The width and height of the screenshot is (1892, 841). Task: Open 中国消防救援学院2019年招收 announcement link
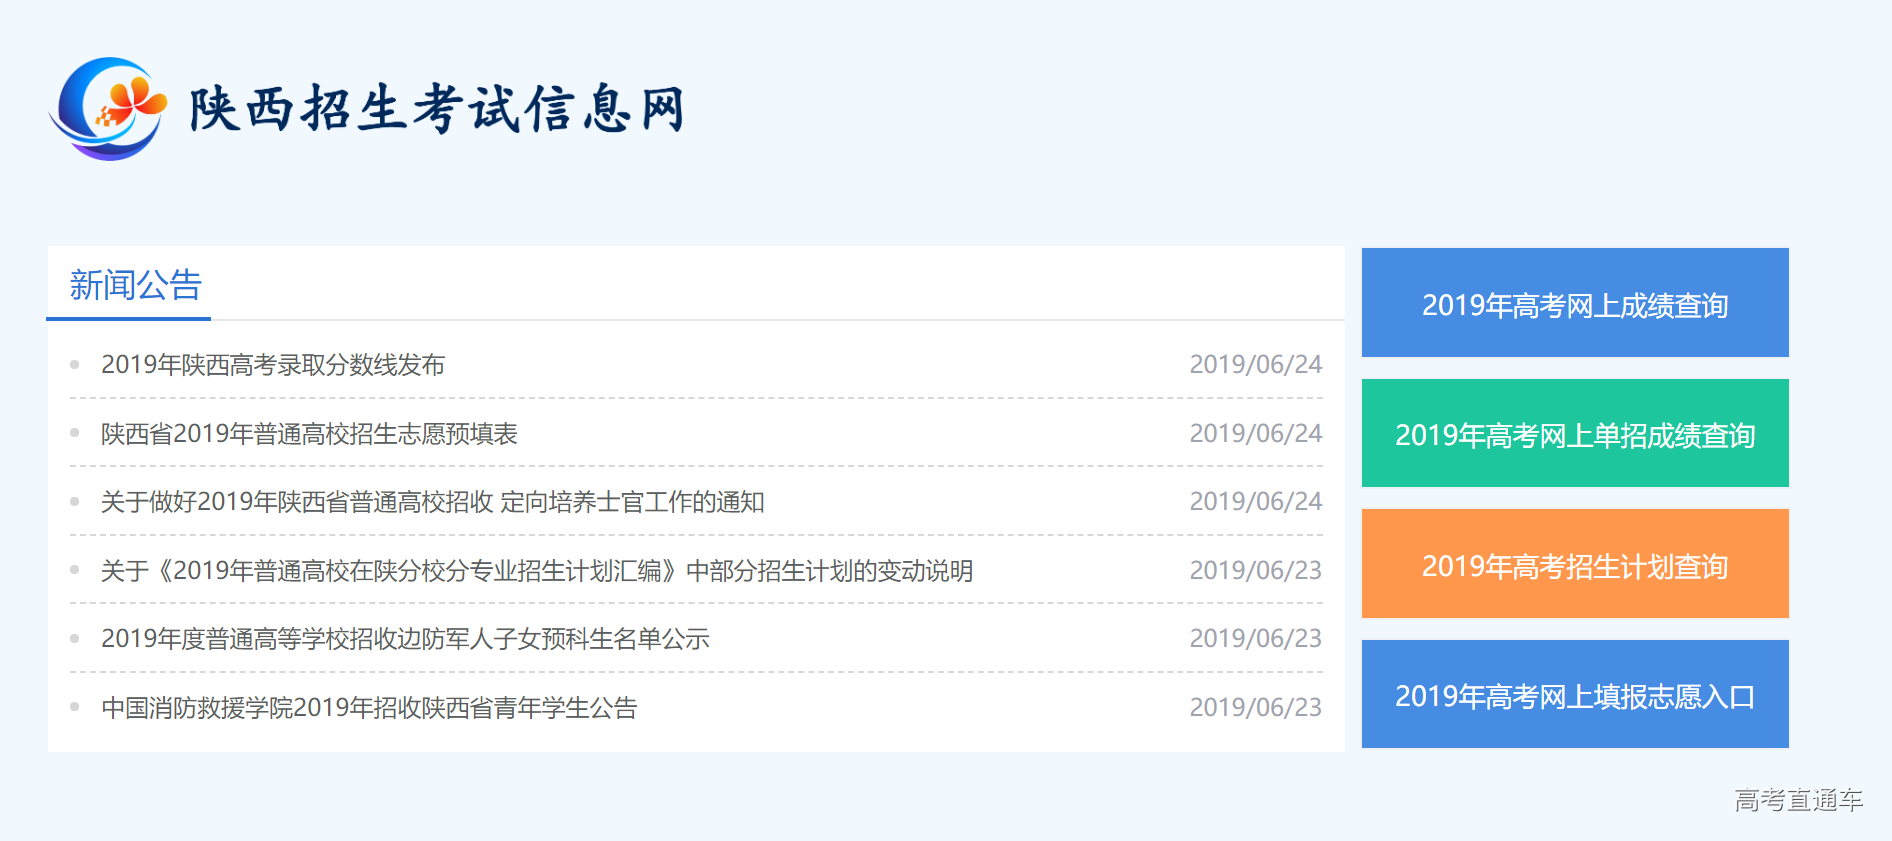click(369, 708)
